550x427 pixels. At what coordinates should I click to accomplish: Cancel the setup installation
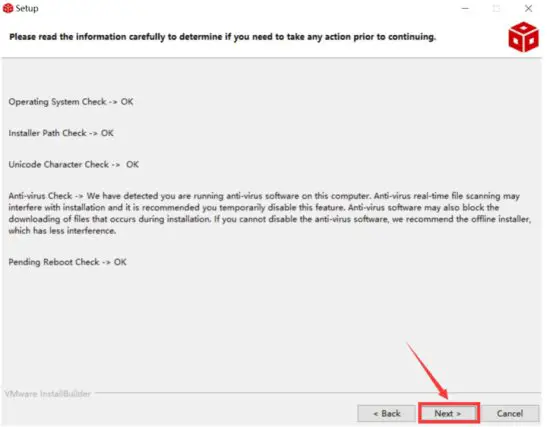510,413
